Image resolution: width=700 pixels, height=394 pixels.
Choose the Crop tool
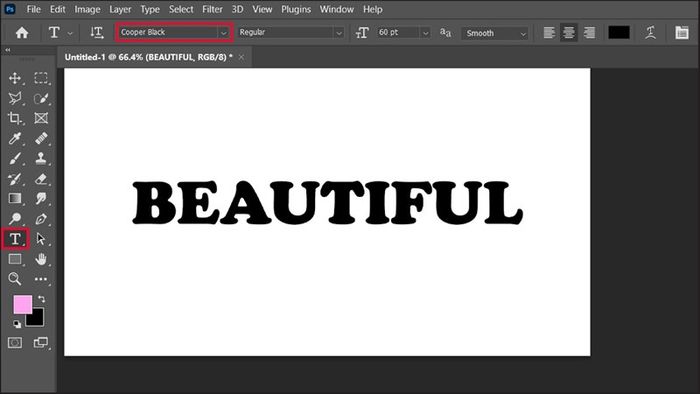click(x=15, y=118)
